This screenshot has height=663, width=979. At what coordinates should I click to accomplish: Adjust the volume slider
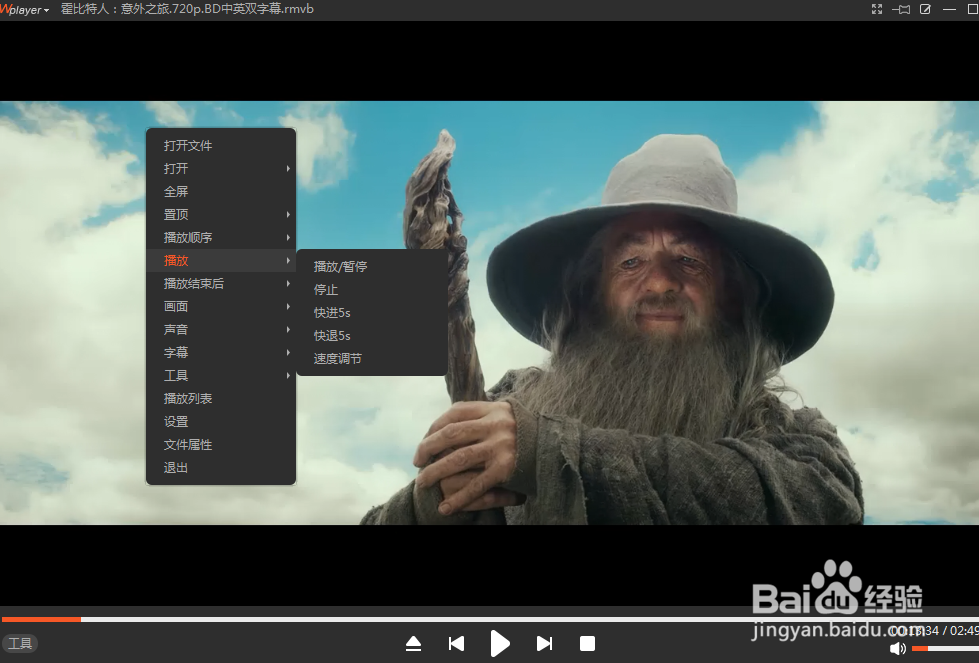pos(945,649)
